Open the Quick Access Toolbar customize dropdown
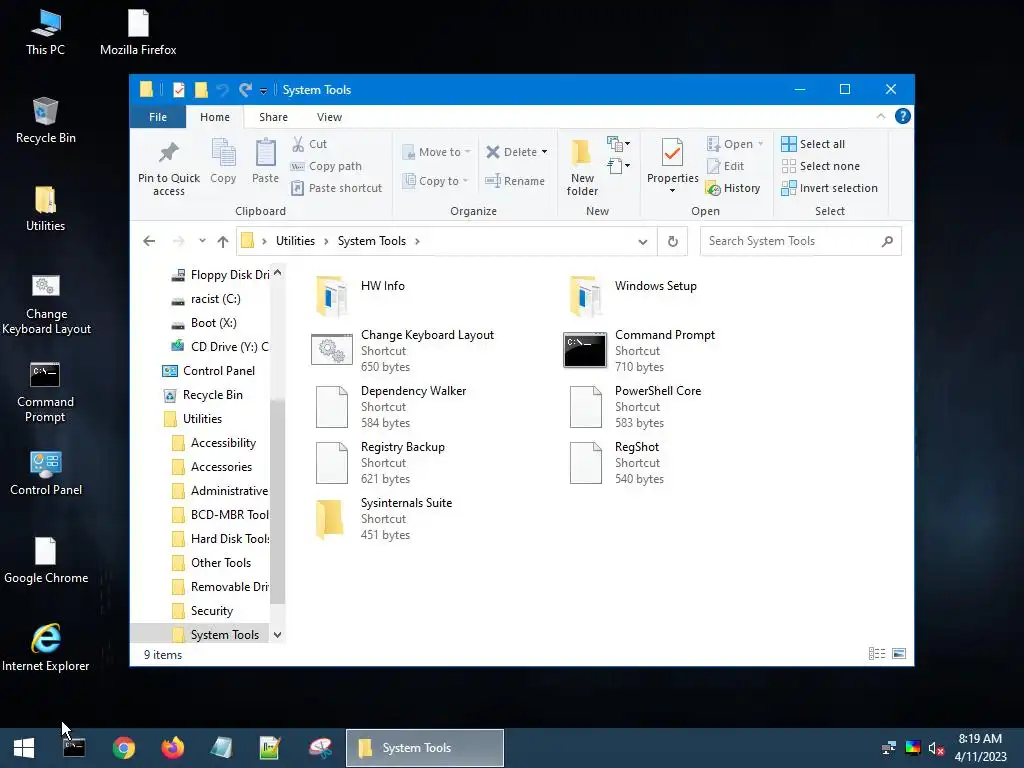This screenshot has height=768, width=1024. click(x=263, y=91)
